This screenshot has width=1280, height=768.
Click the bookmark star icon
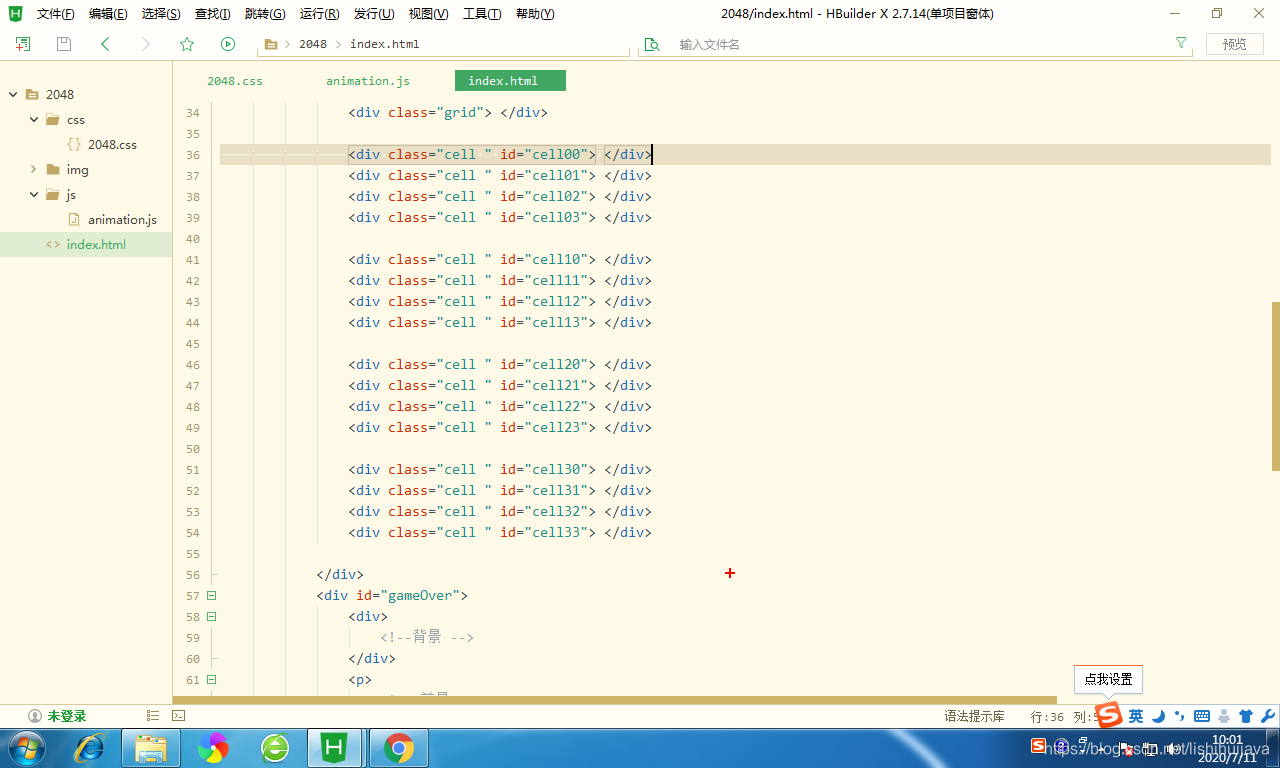click(187, 44)
